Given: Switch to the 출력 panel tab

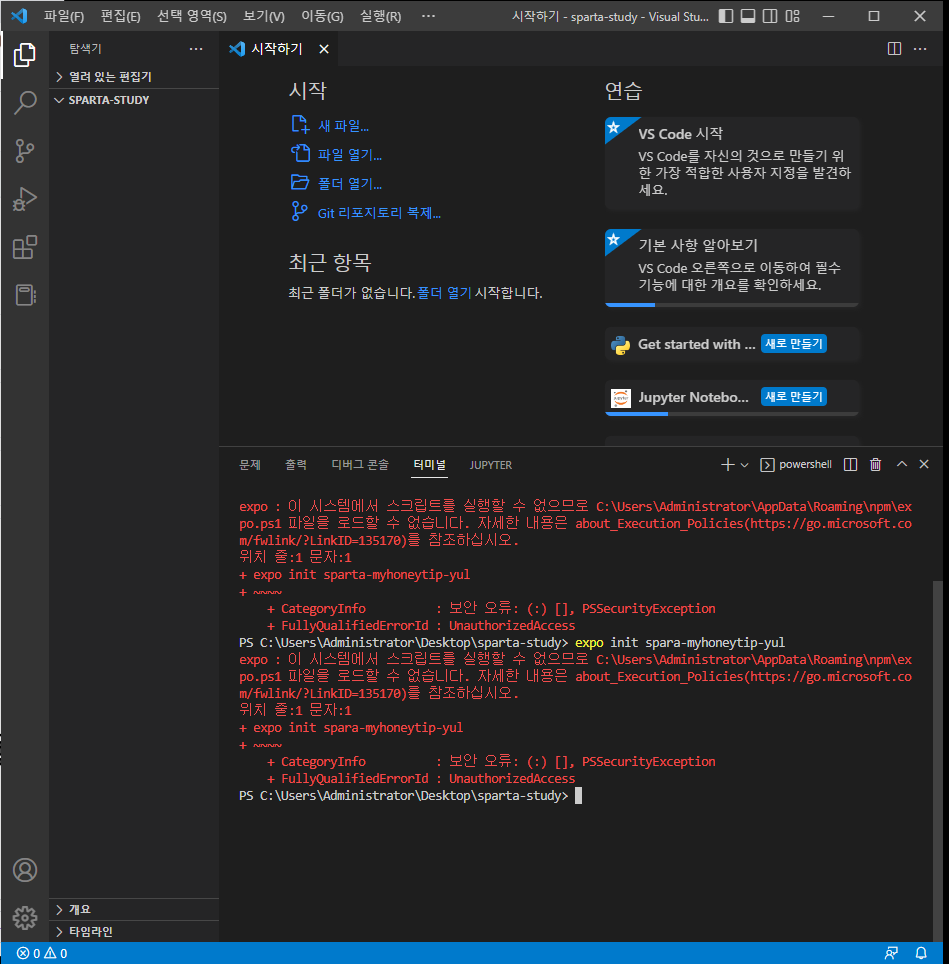Looking at the screenshot, I should [296, 465].
